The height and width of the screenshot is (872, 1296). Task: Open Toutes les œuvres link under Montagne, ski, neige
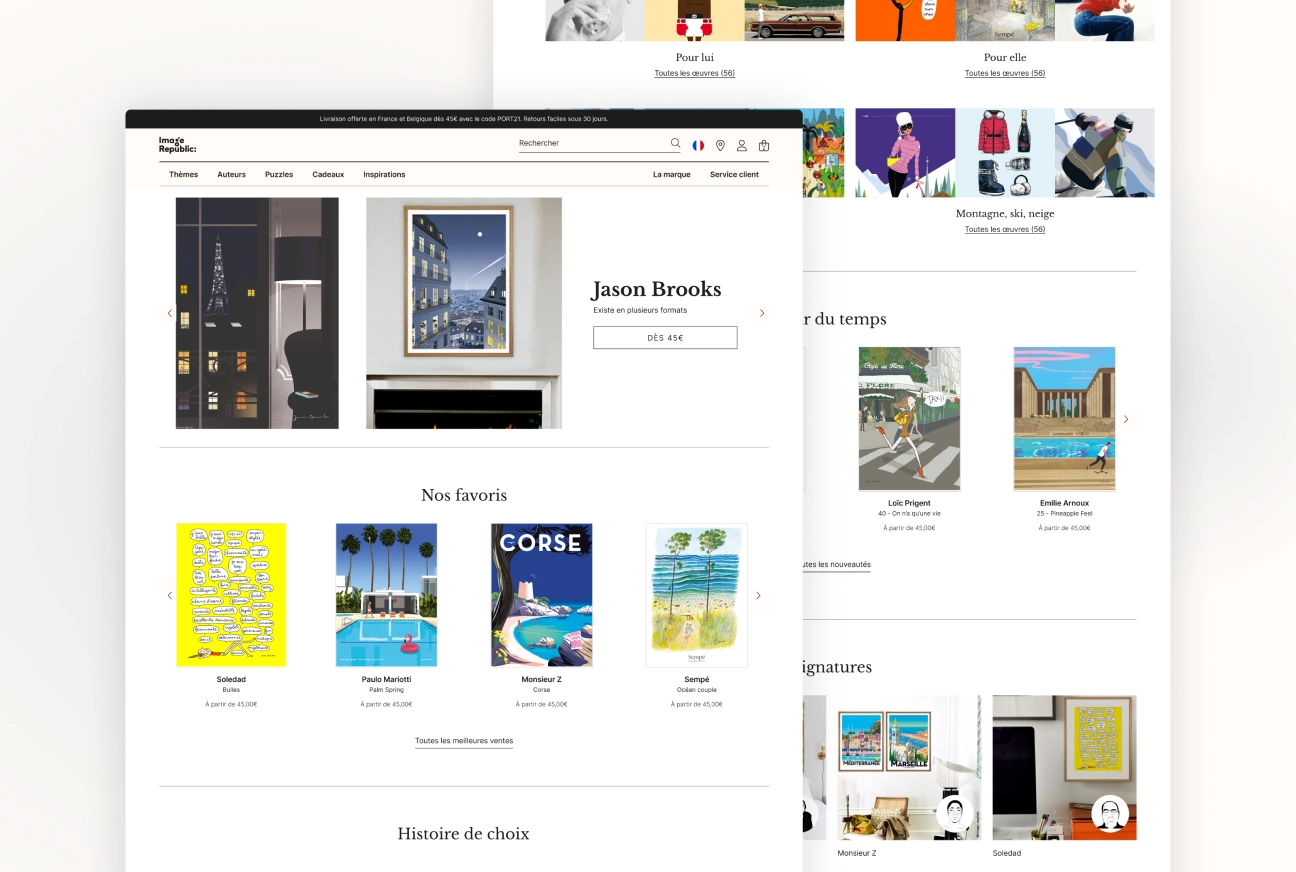(x=1004, y=229)
